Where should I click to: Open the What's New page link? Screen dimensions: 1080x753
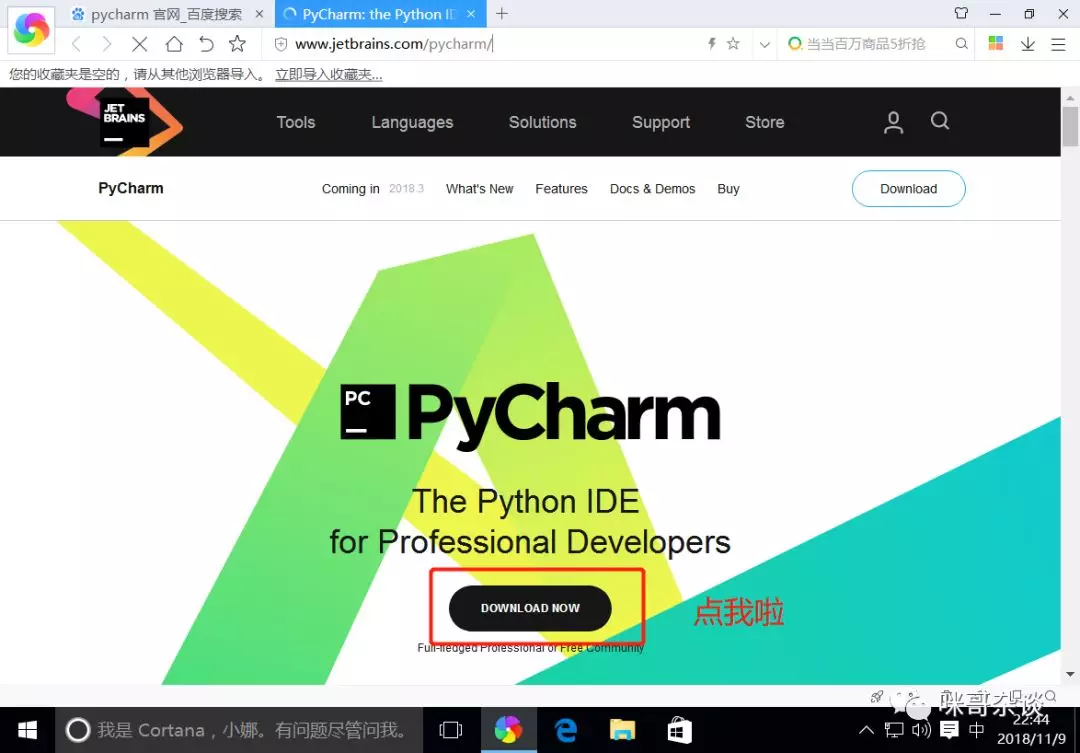pyautogui.click(x=479, y=189)
